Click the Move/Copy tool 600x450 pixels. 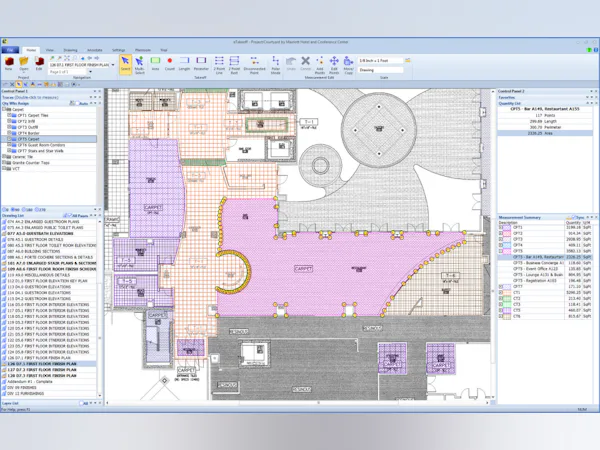(348, 64)
